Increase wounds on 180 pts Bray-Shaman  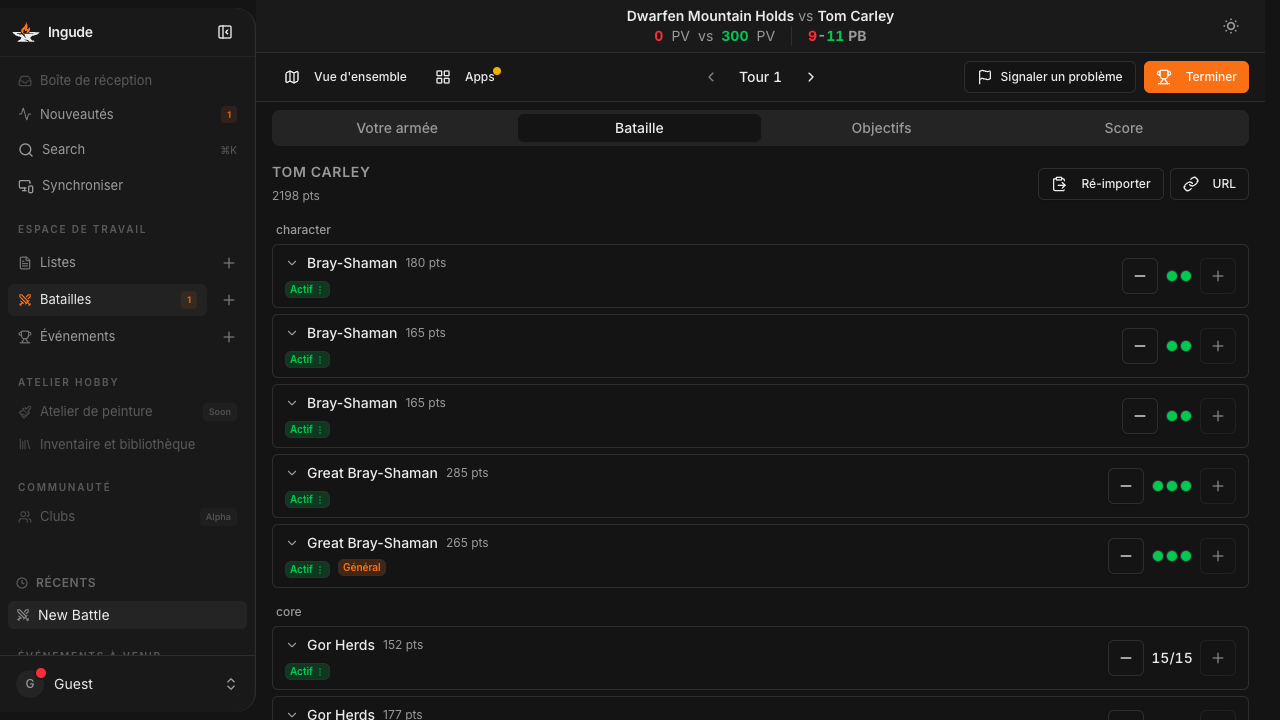click(1218, 276)
